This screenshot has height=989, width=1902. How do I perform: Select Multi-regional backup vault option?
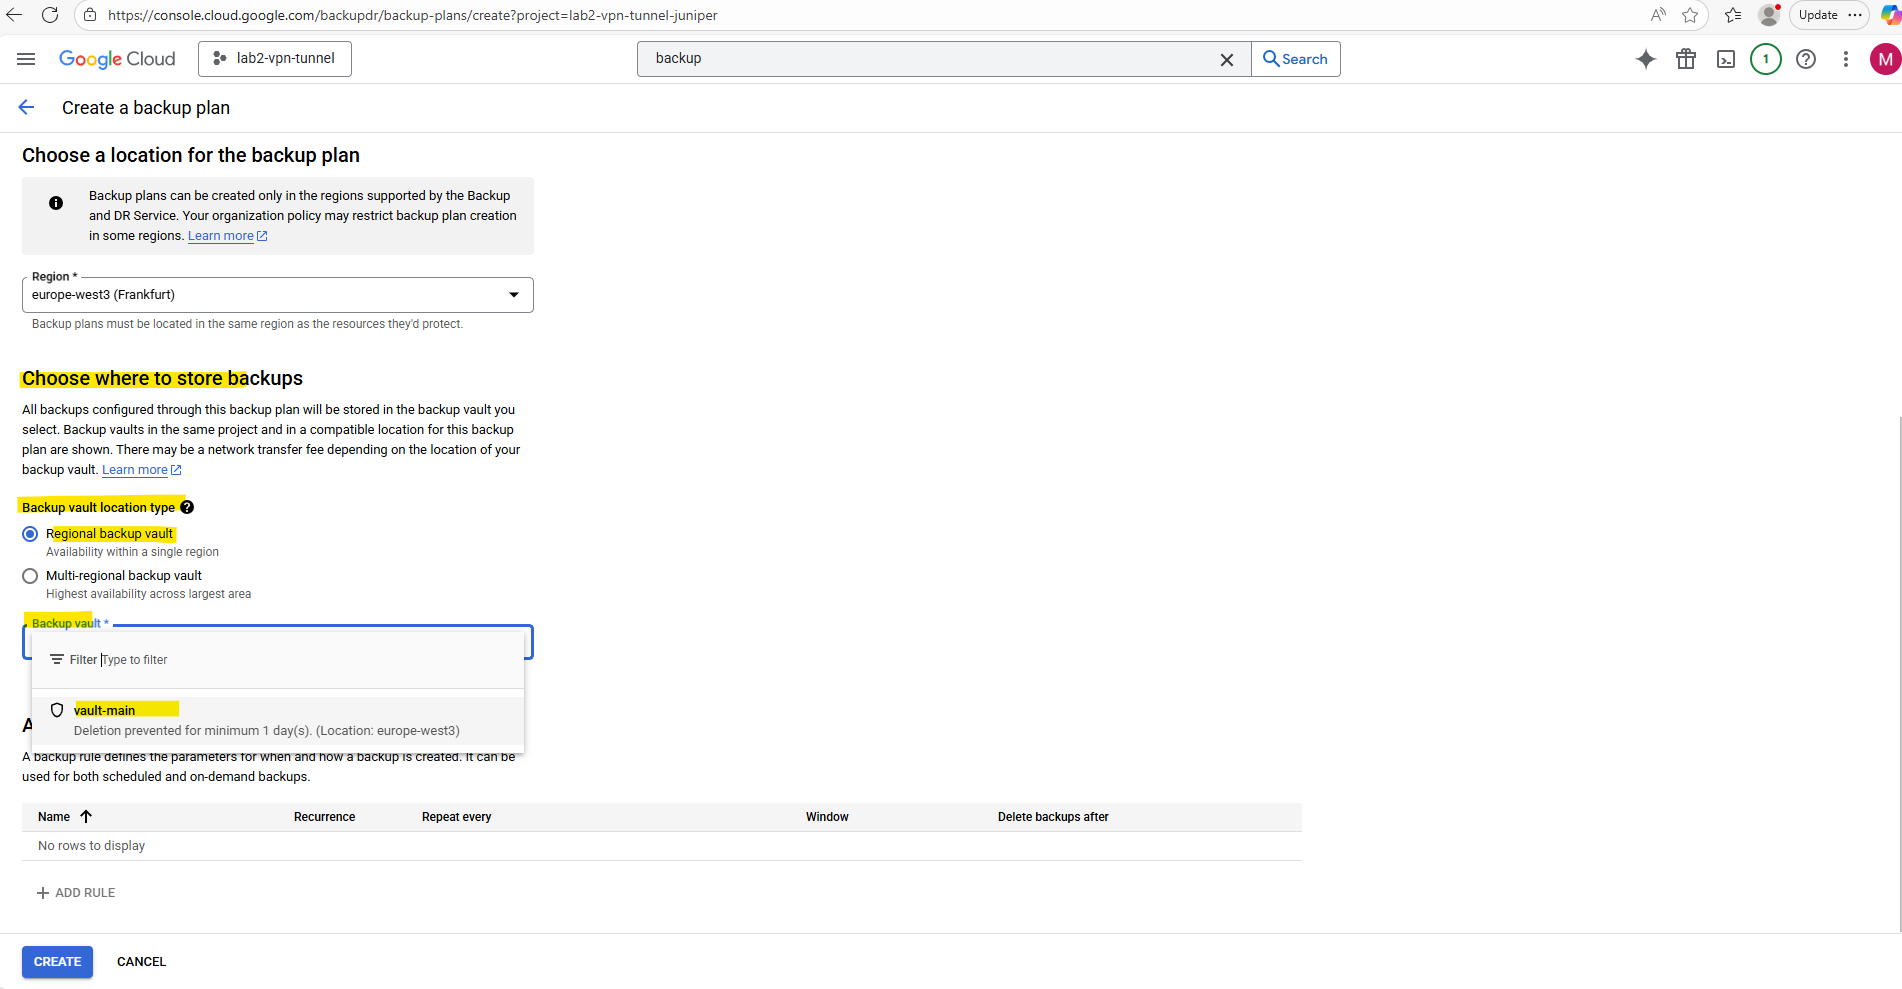[x=30, y=576]
